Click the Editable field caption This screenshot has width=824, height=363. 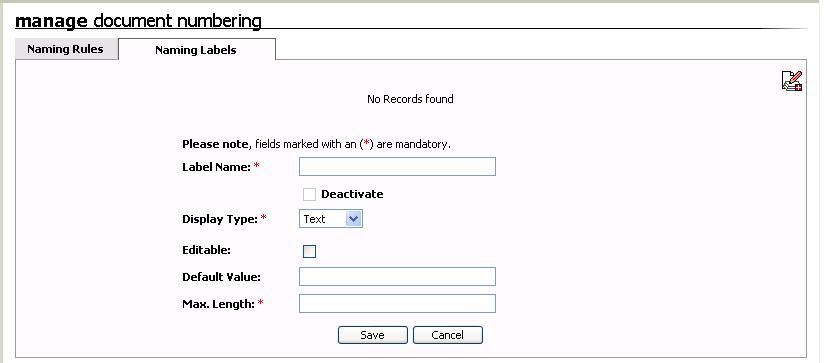click(x=207, y=250)
